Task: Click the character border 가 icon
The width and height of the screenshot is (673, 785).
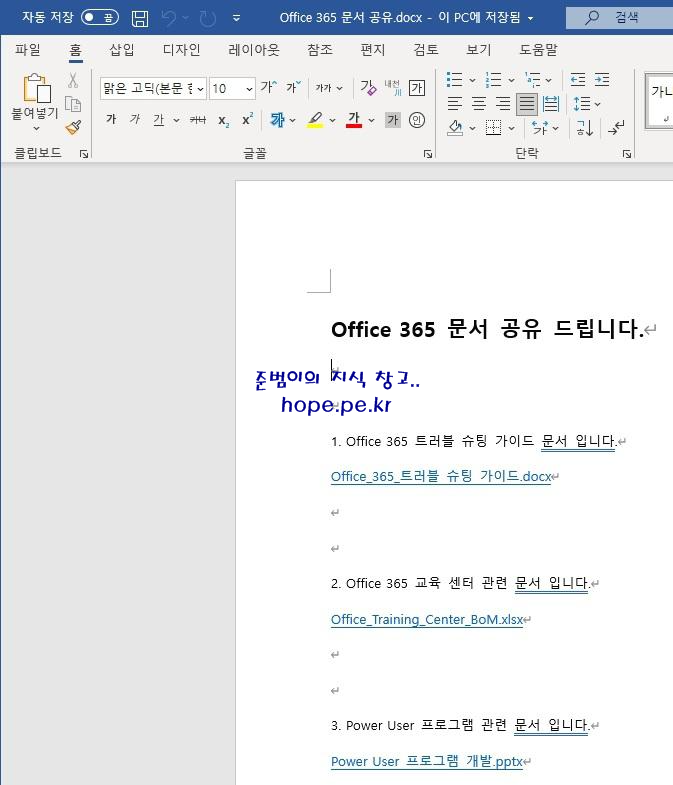Action: 417,88
